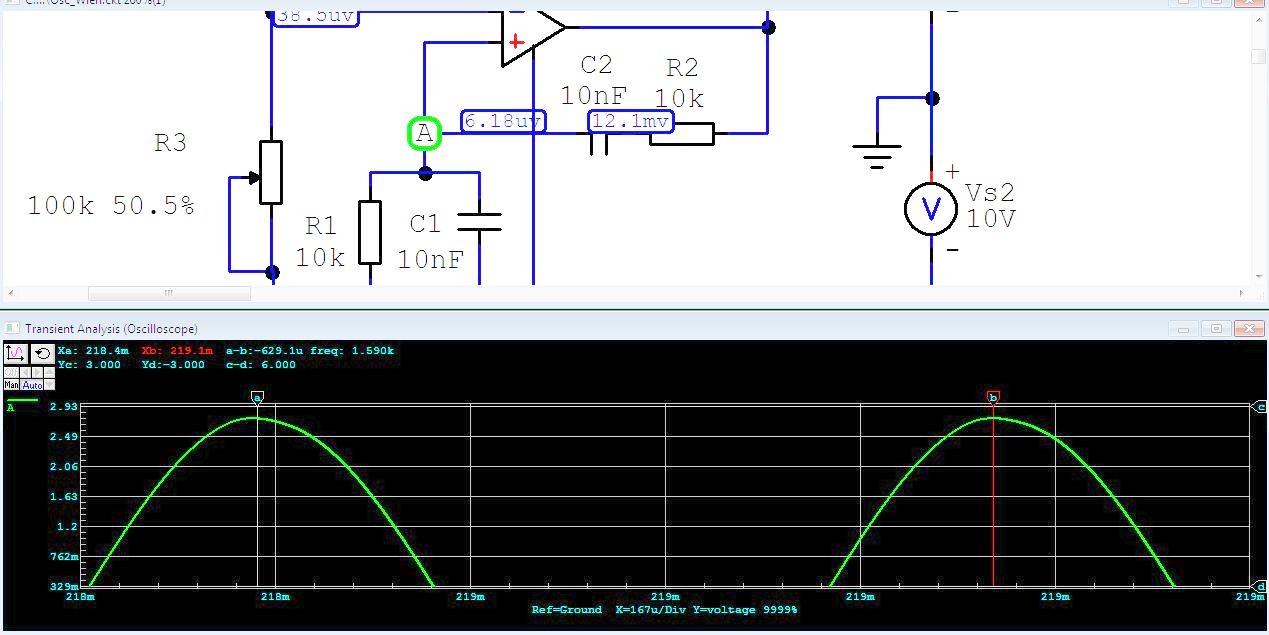Screen dimensions: 1269x635
Task: Click the Transient Analysis window title
Action: (x=111, y=329)
